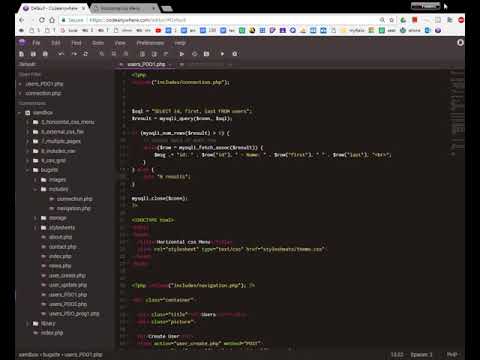Click the line containing mysqli_close in editor
The width and height of the screenshot is (480, 360).
coord(159,198)
